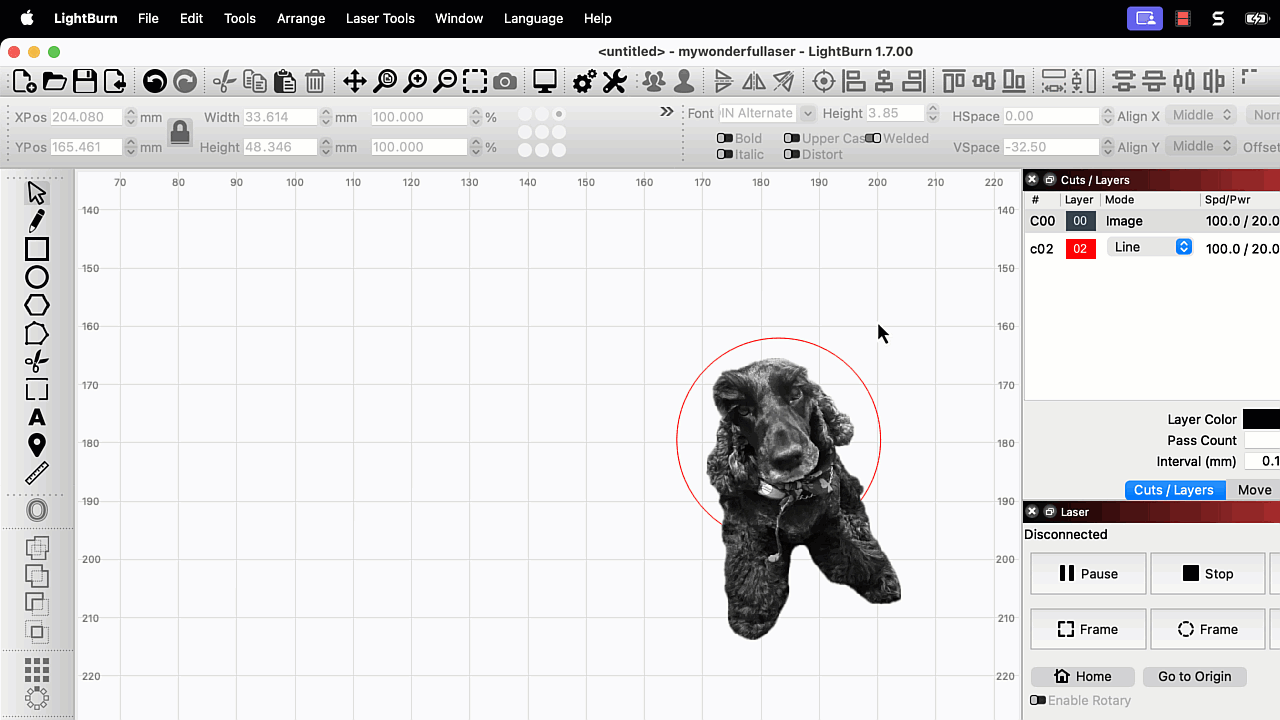The image size is (1280, 720).
Task: Toggle the Italic font switch
Action: [725, 154]
